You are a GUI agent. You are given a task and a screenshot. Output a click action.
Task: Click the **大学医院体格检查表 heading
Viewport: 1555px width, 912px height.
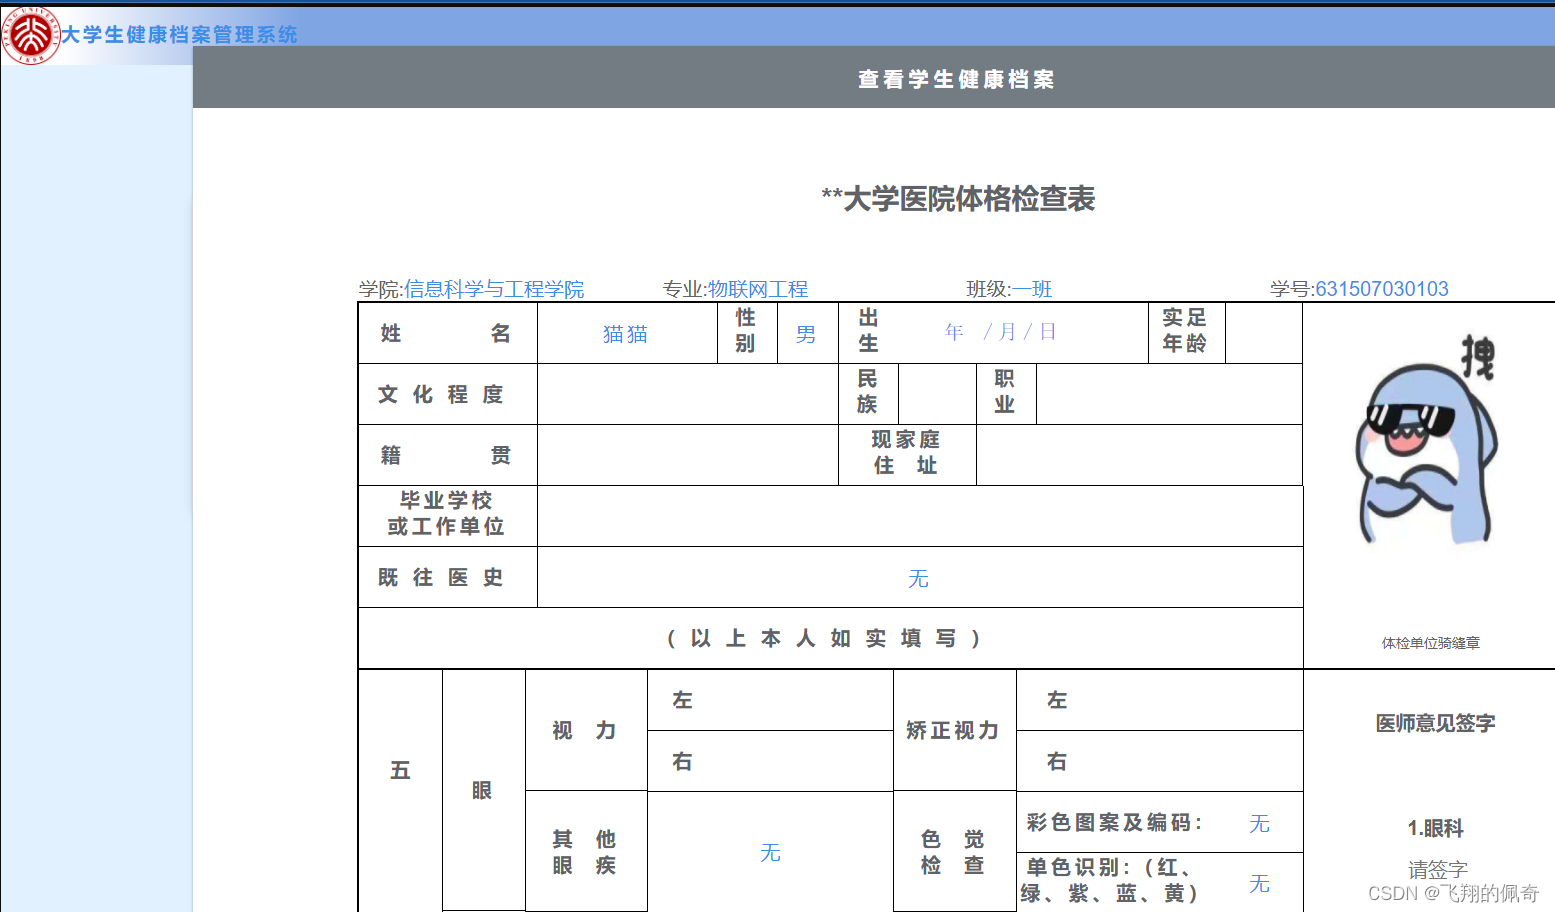[x=958, y=199]
